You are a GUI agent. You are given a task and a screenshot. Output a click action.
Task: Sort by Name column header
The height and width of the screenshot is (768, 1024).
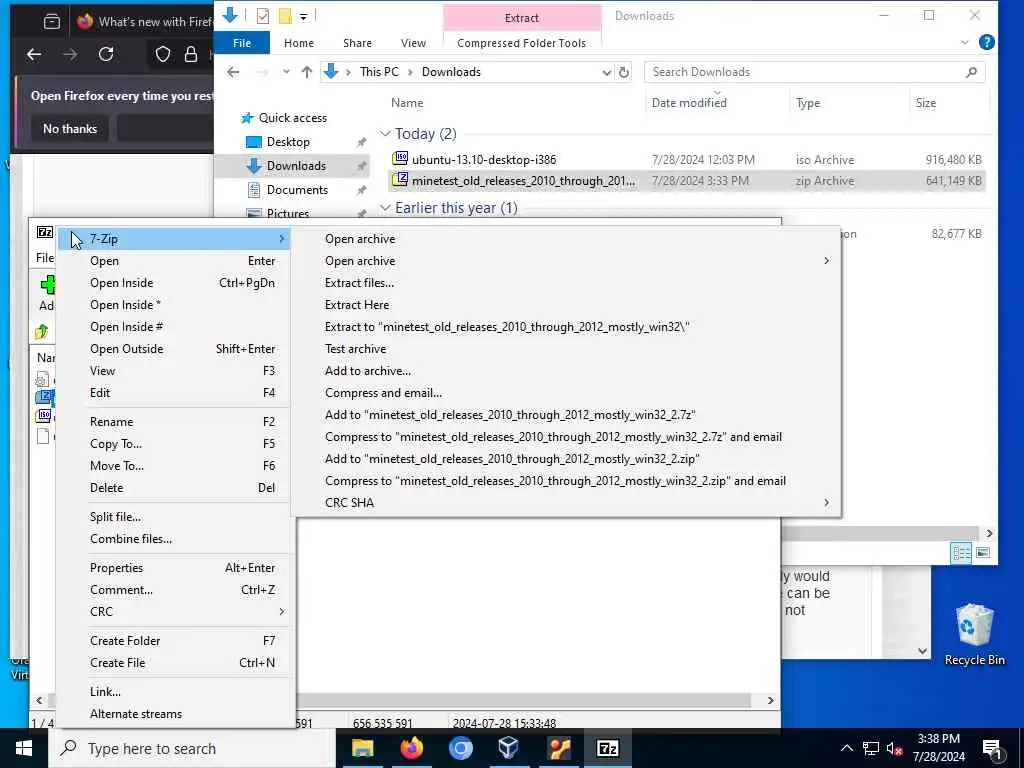pyautogui.click(x=407, y=103)
